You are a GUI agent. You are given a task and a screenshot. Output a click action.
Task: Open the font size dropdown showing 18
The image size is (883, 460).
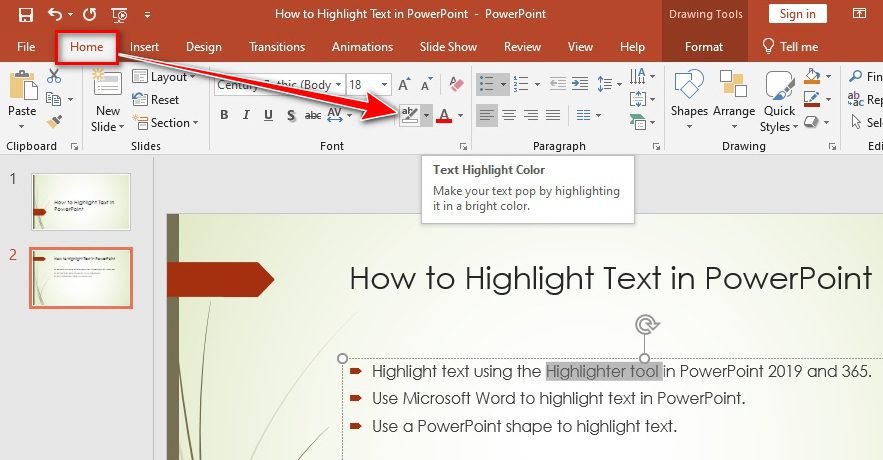(x=384, y=84)
